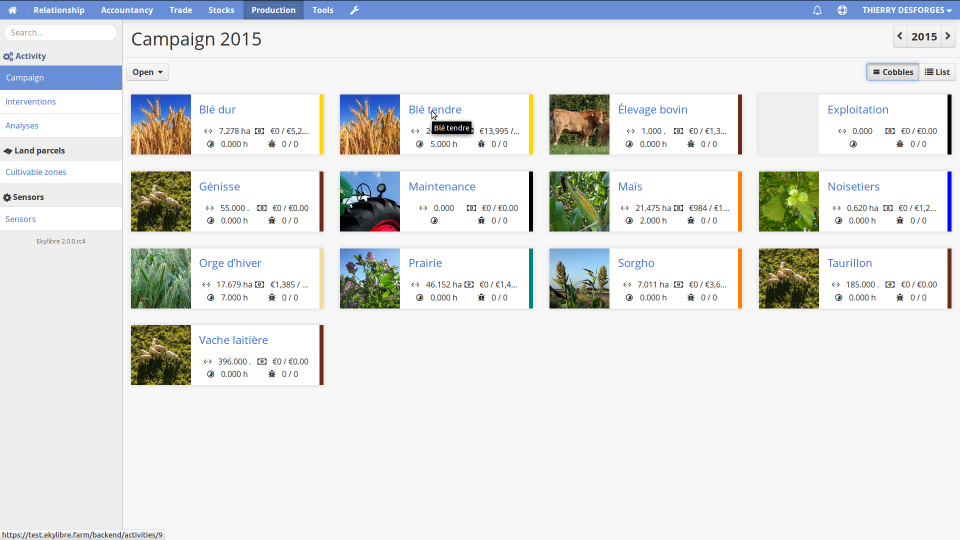Image resolution: width=960 pixels, height=540 pixels.
Task: Click the money icon on Élevage bovin card
Action: (678, 131)
